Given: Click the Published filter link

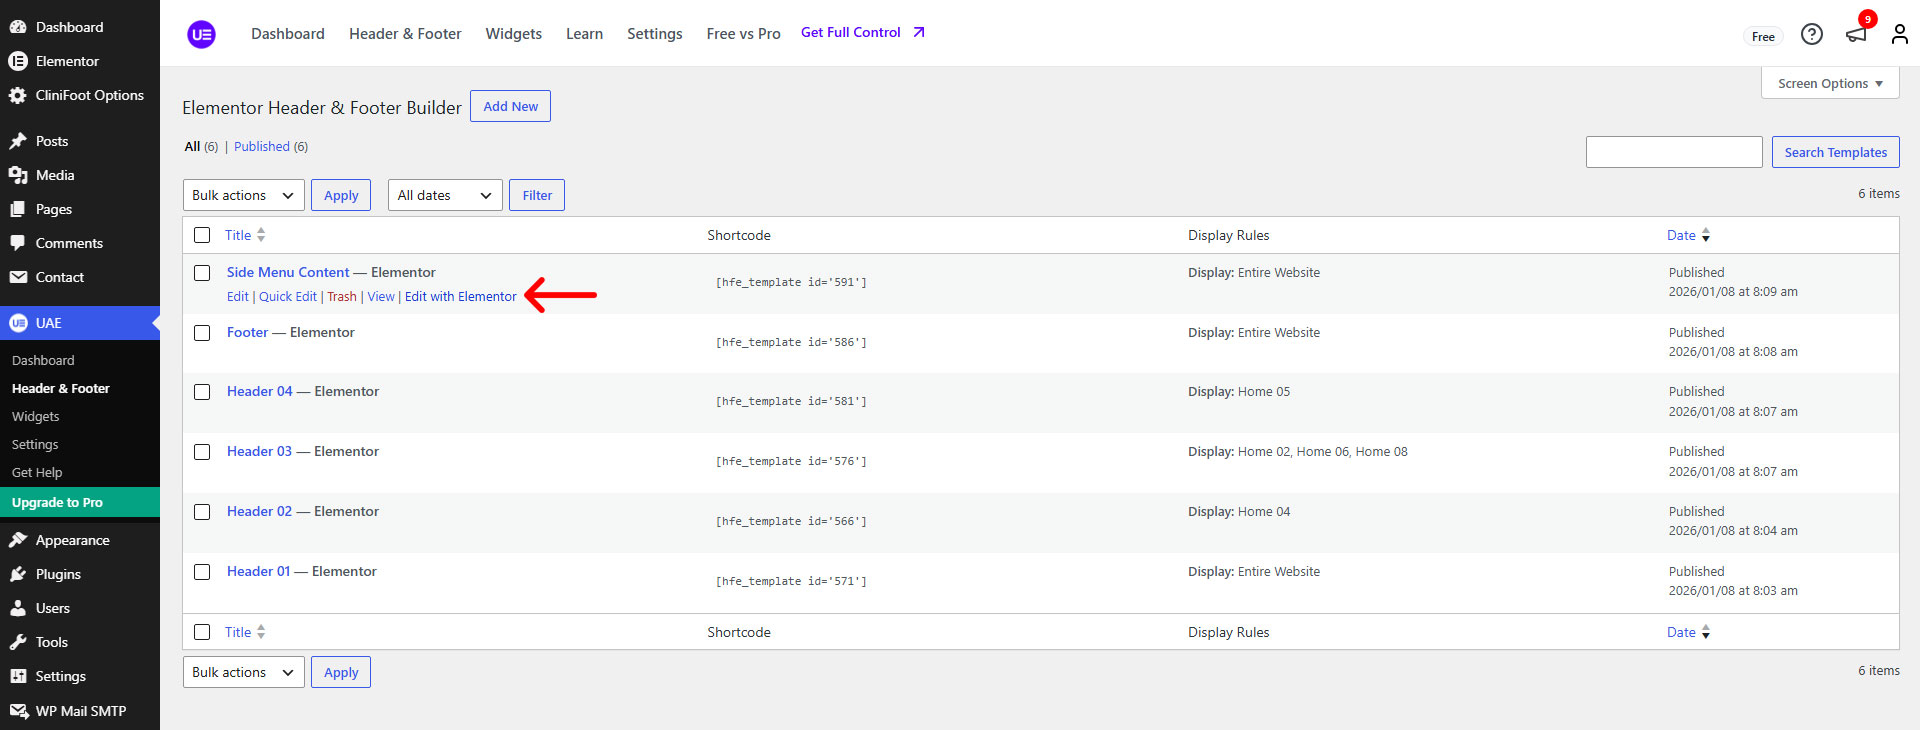Looking at the screenshot, I should tap(262, 147).
